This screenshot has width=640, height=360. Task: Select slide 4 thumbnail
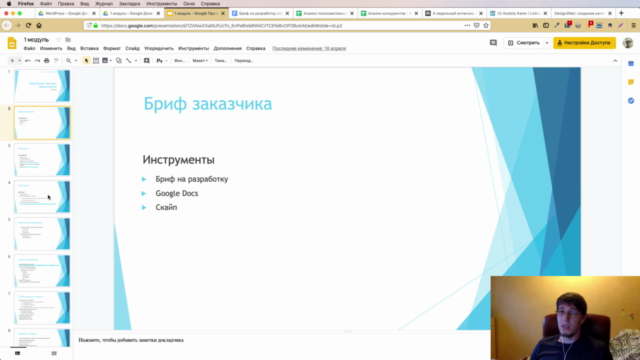[x=42, y=197]
